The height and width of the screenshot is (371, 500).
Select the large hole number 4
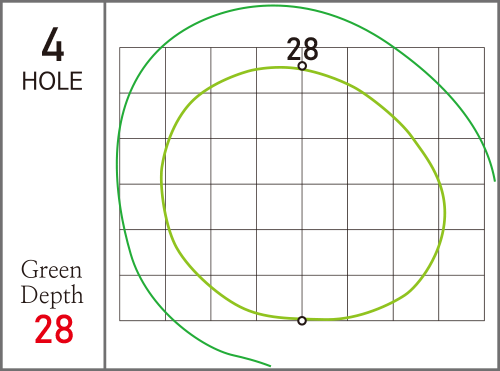pos(53,44)
